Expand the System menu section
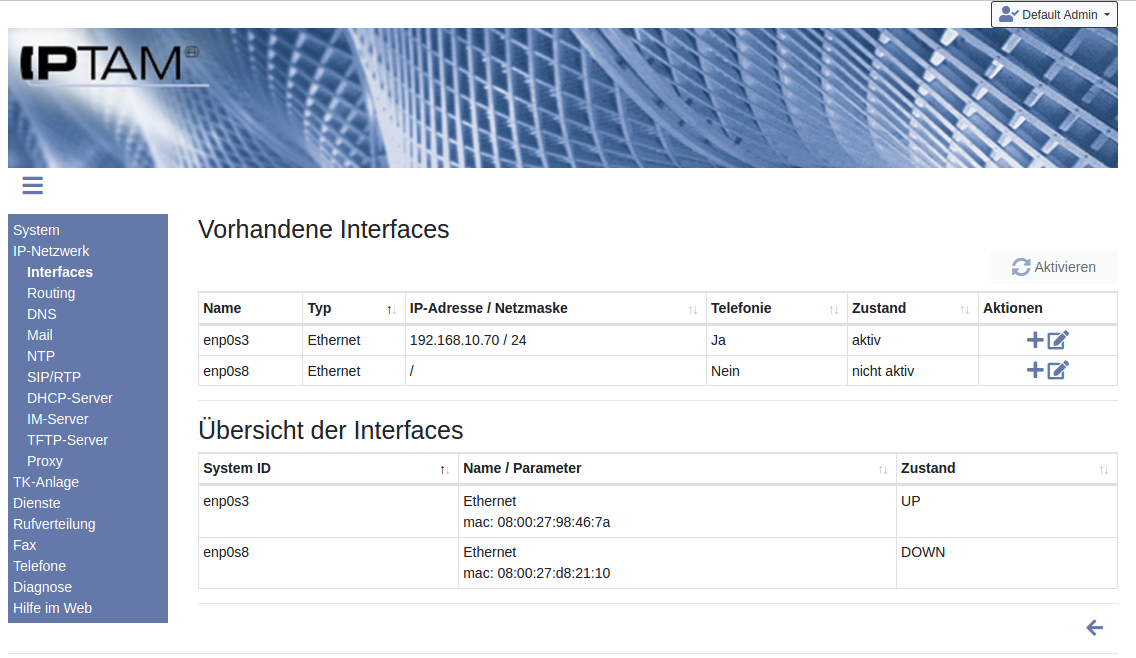 pyautogui.click(x=36, y=230)
